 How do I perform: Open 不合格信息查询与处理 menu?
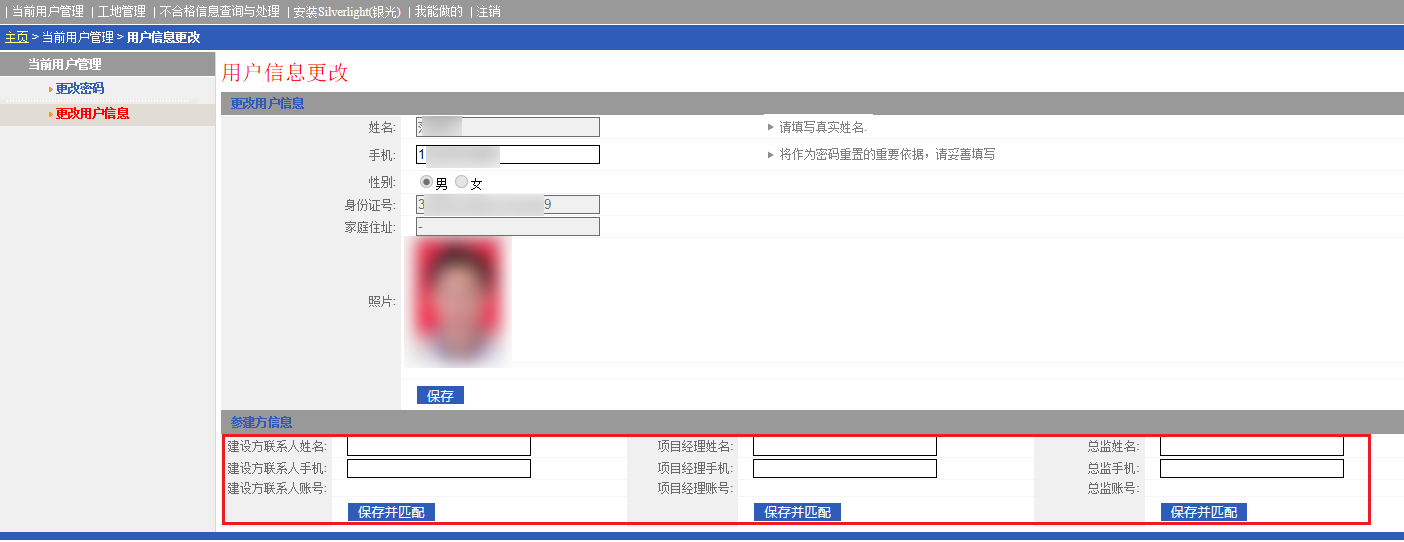220,12
